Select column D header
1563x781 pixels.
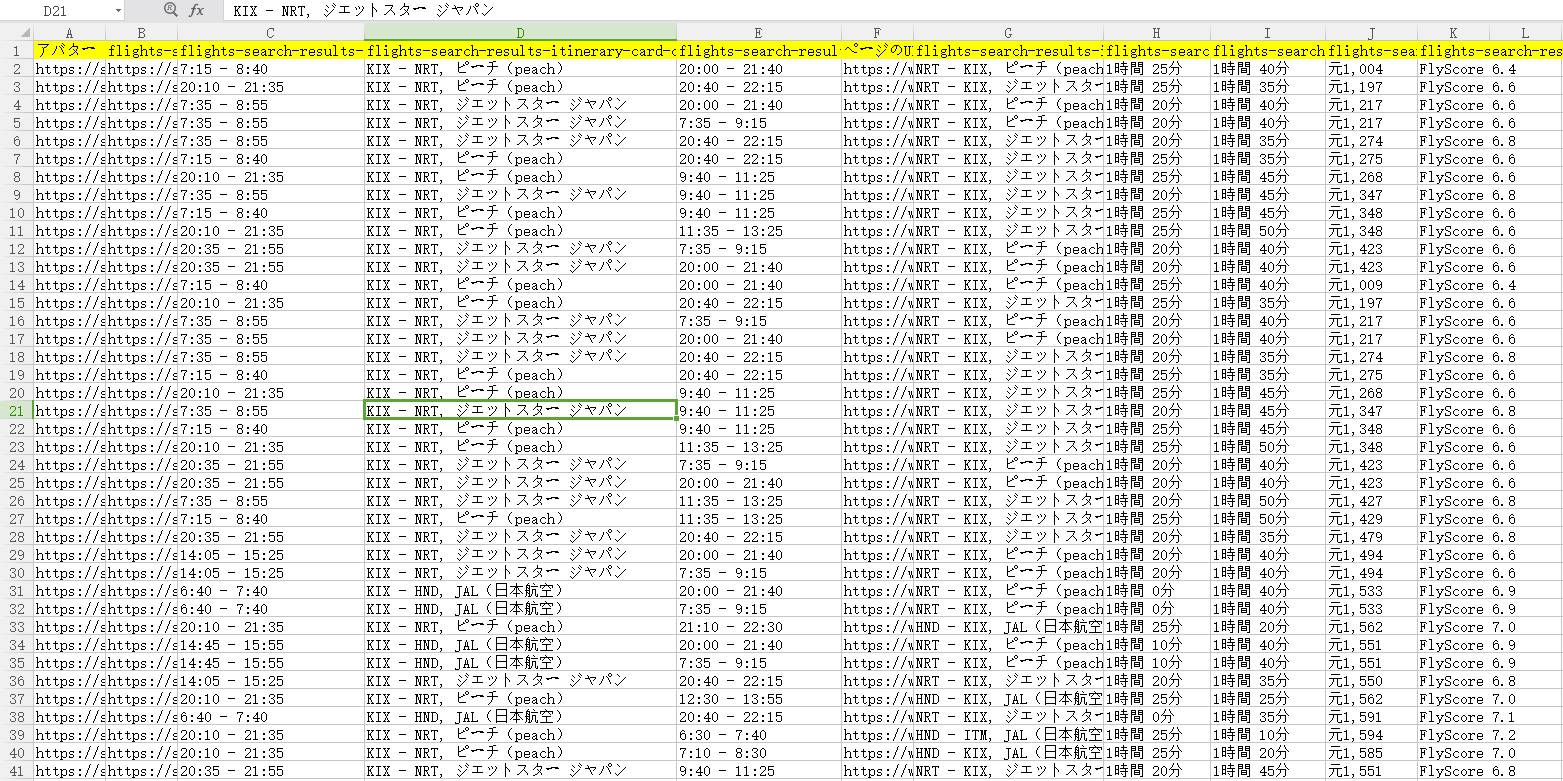coord(520,33)
